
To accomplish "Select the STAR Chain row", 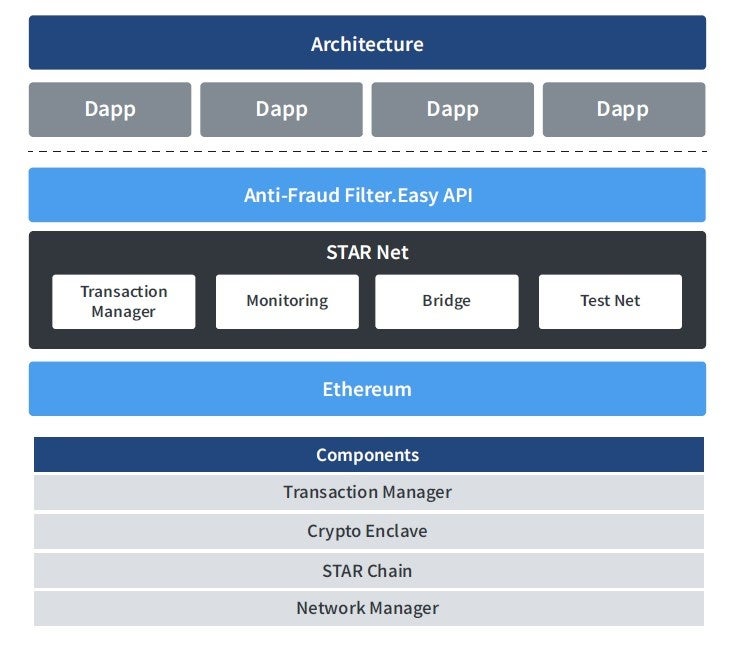I will click(x=369, y=571).
